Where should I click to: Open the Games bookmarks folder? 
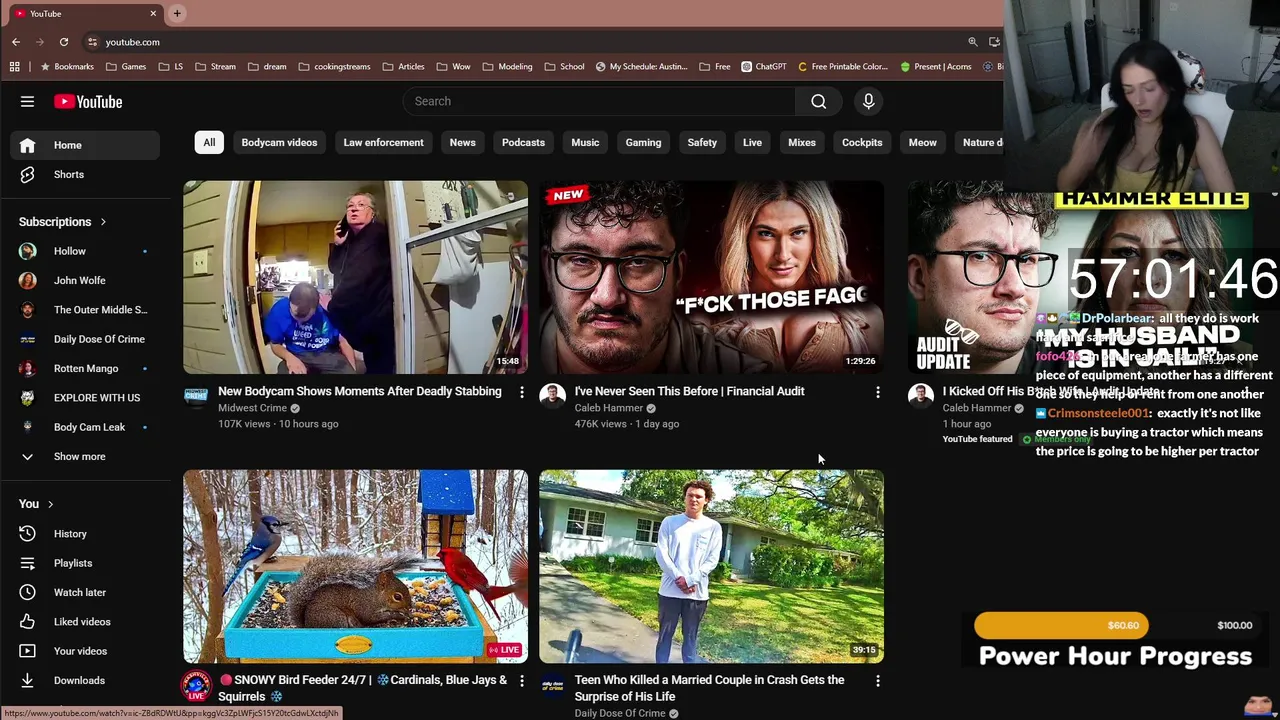(125, 66)
